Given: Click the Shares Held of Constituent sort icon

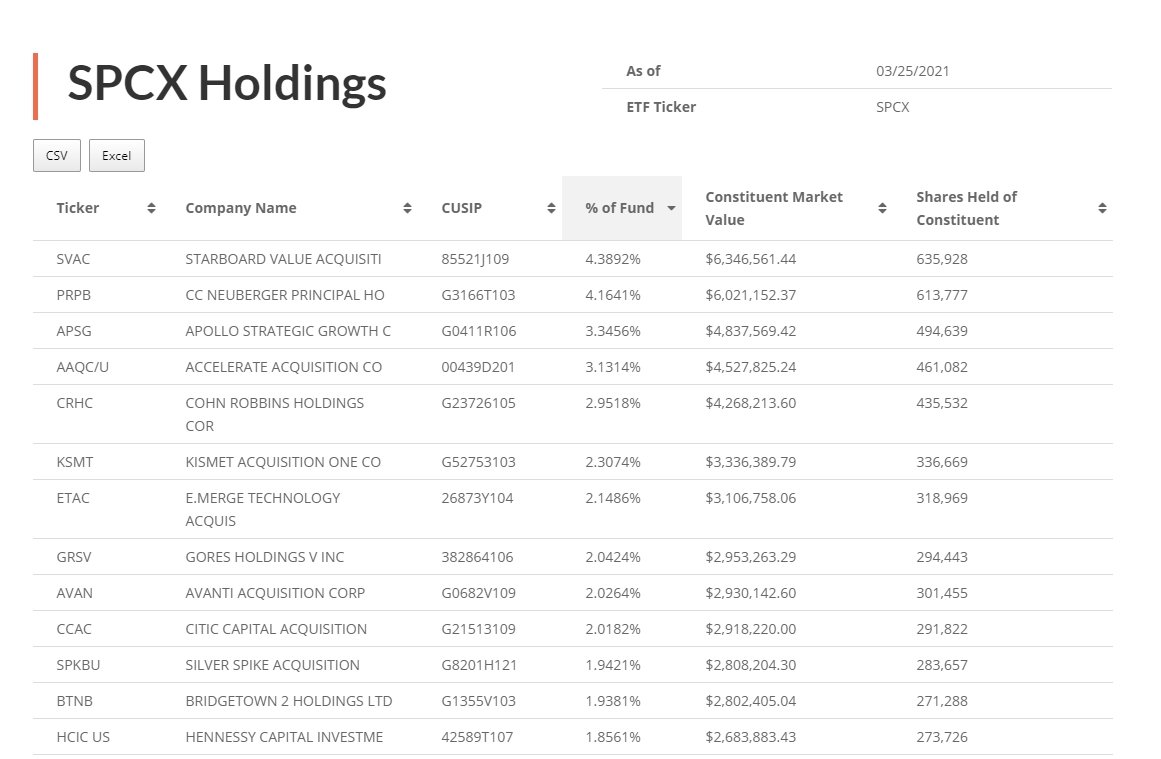Looking at the screenshot, I should pos(1101,208).
